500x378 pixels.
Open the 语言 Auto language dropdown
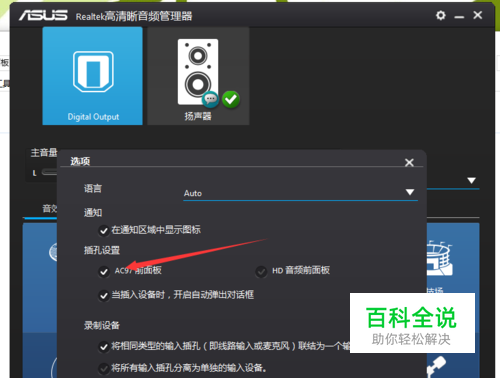pos(300,193)
